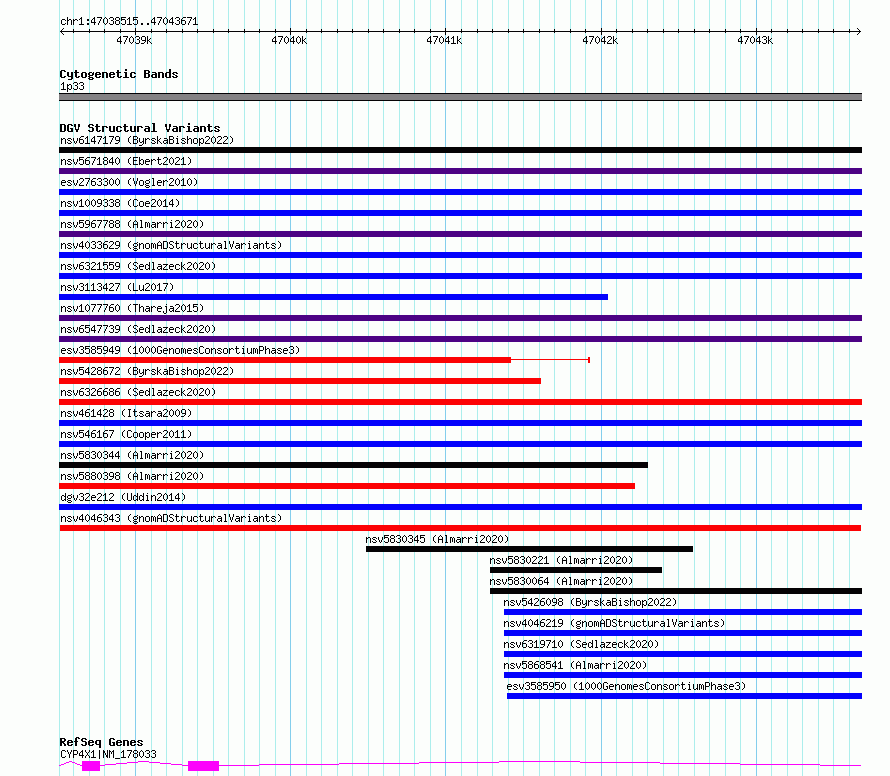Select nsv6326686 (Sedlazeck2020) label
The height and width of the screenshot is (776, 890).
138,392
